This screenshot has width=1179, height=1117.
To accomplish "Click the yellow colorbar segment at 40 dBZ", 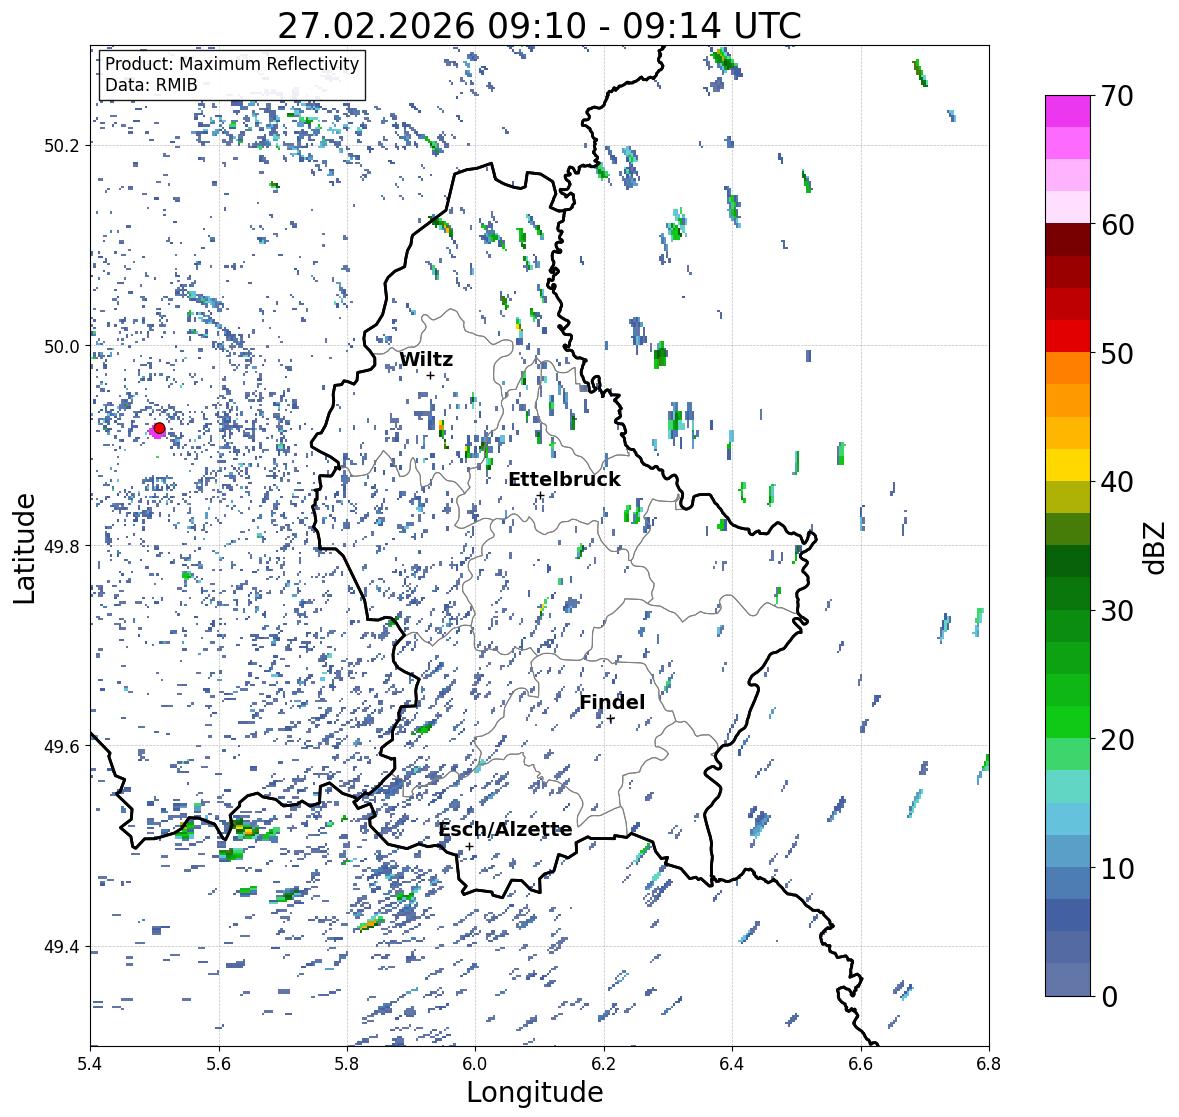I will click(1068, 465).
